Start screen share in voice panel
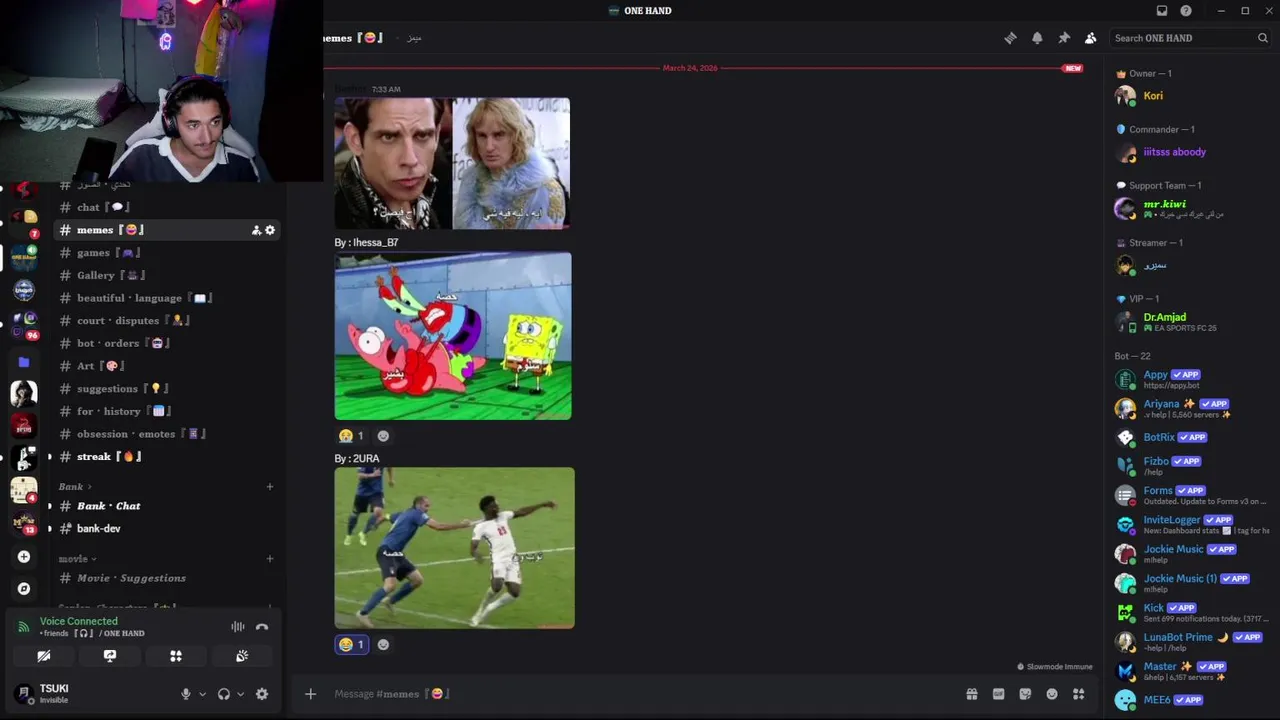 (x=110, y=656)
